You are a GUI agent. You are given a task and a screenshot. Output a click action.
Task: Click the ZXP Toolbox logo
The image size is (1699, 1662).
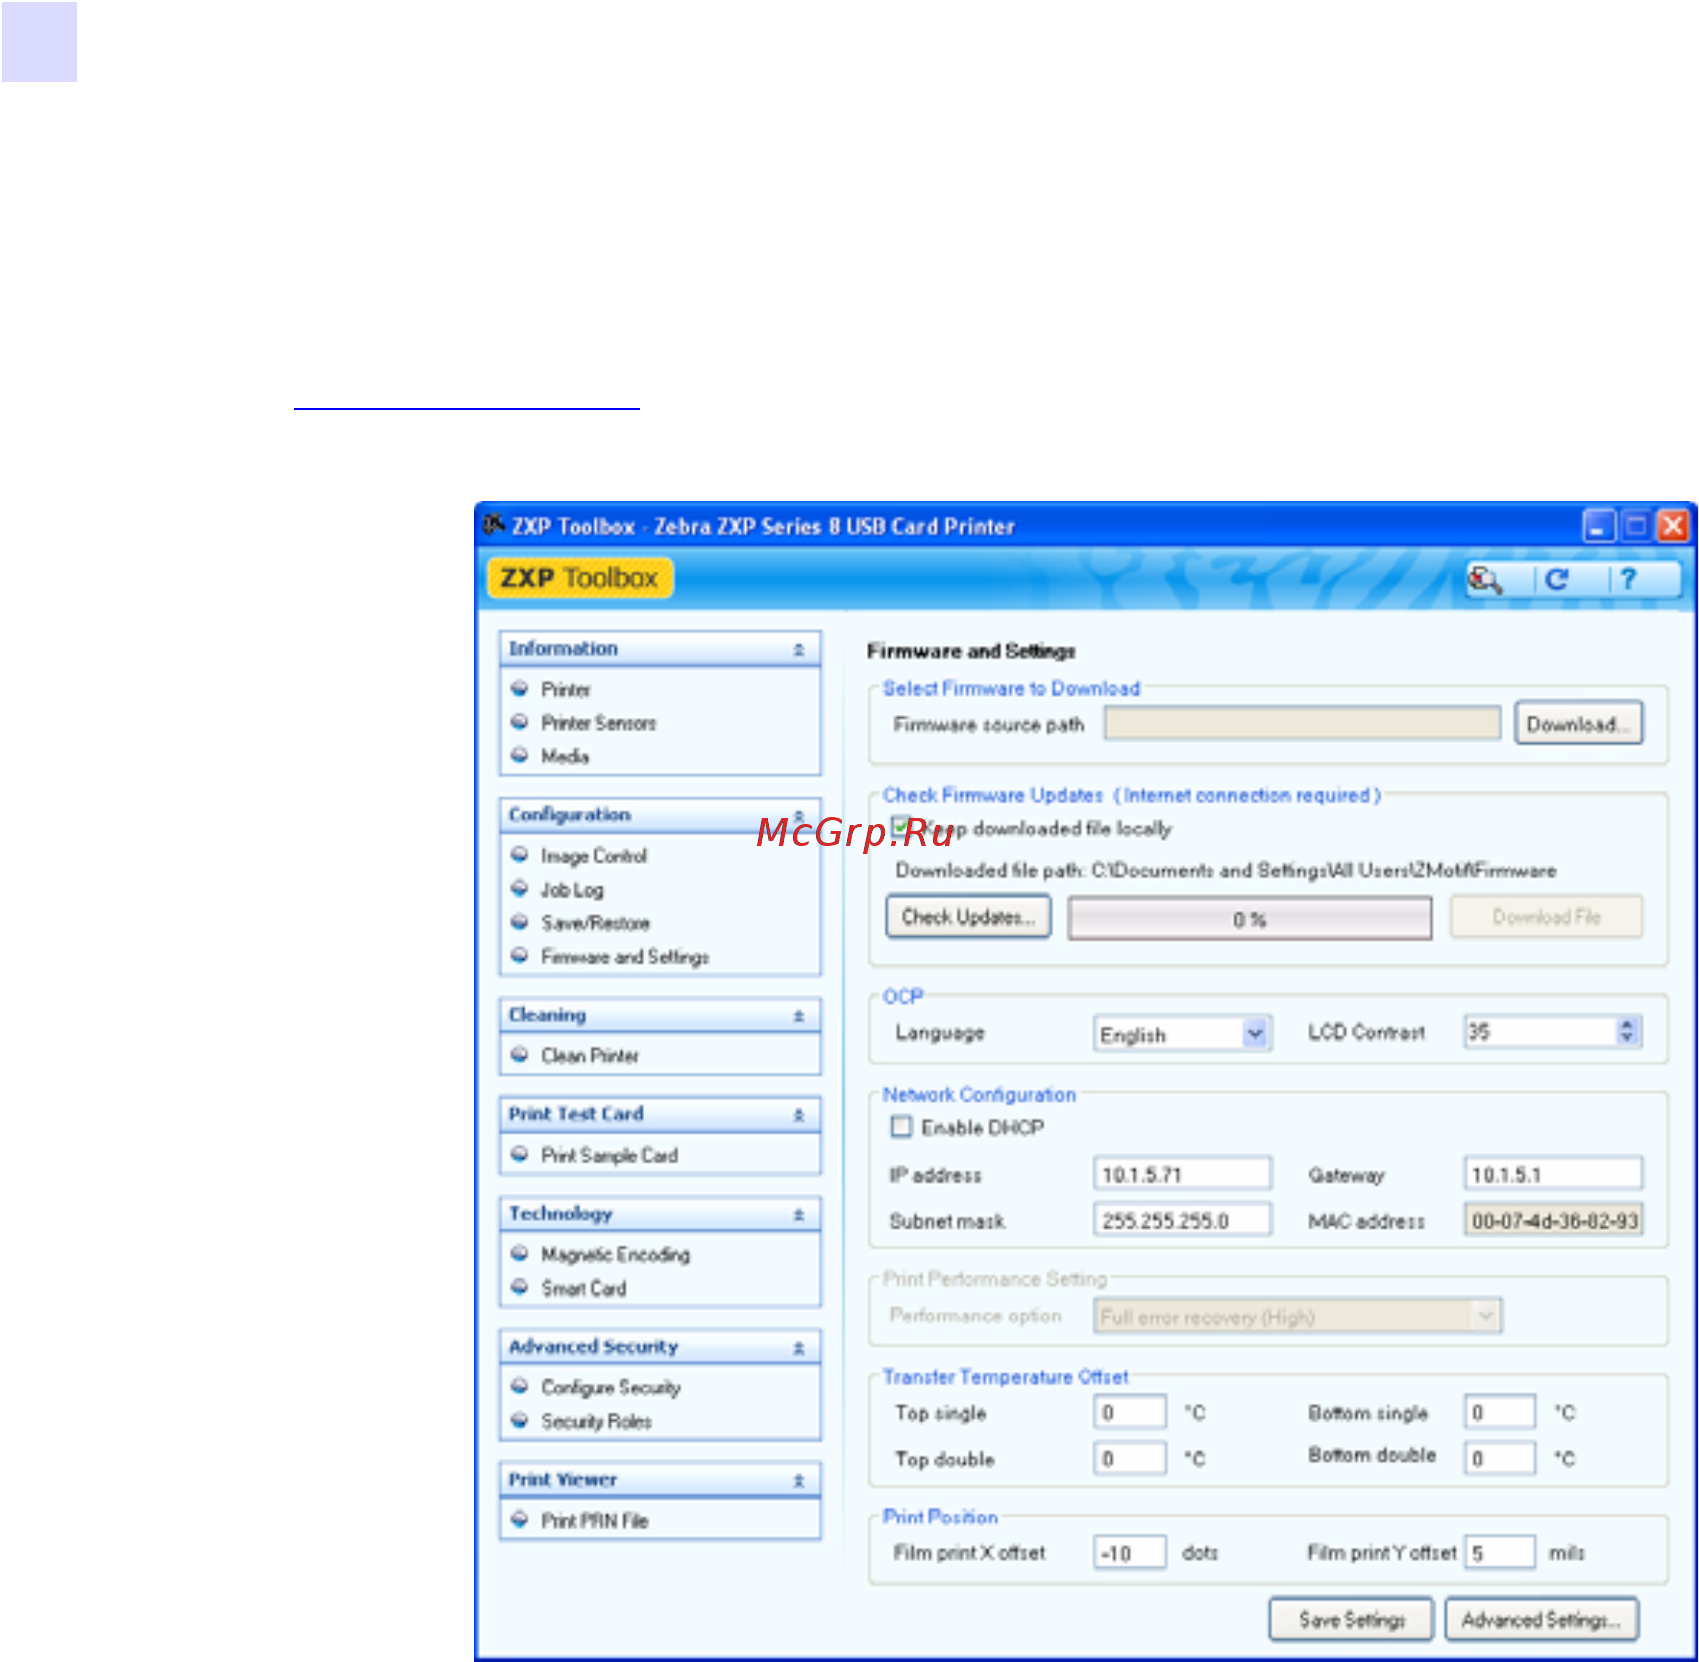point(580,578)
